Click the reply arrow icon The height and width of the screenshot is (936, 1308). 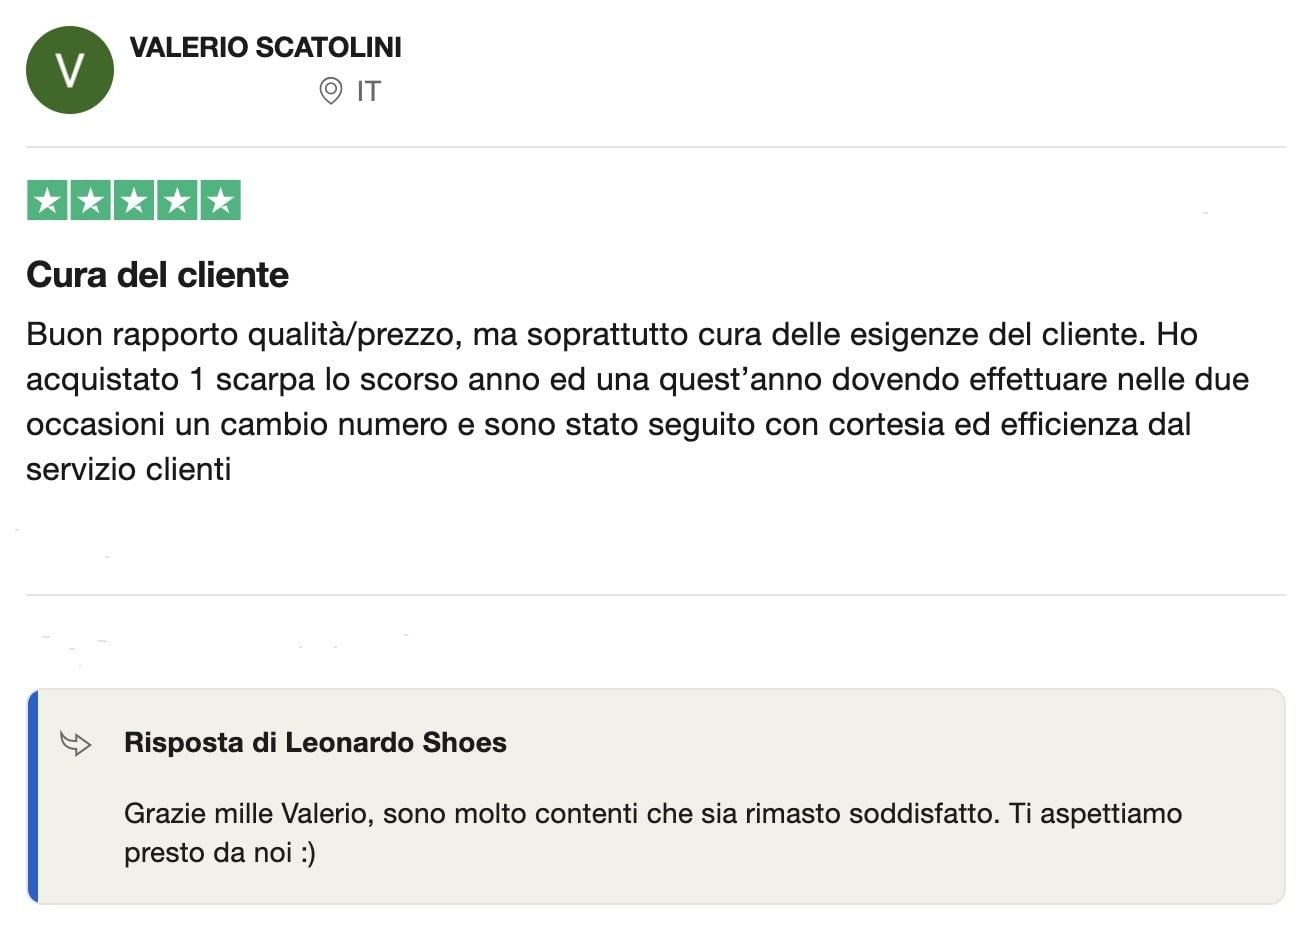pyautogui.click(x=76, y=743)
